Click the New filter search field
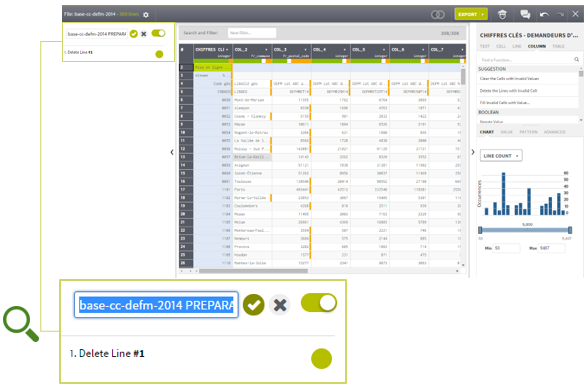 tap(252, 33)
